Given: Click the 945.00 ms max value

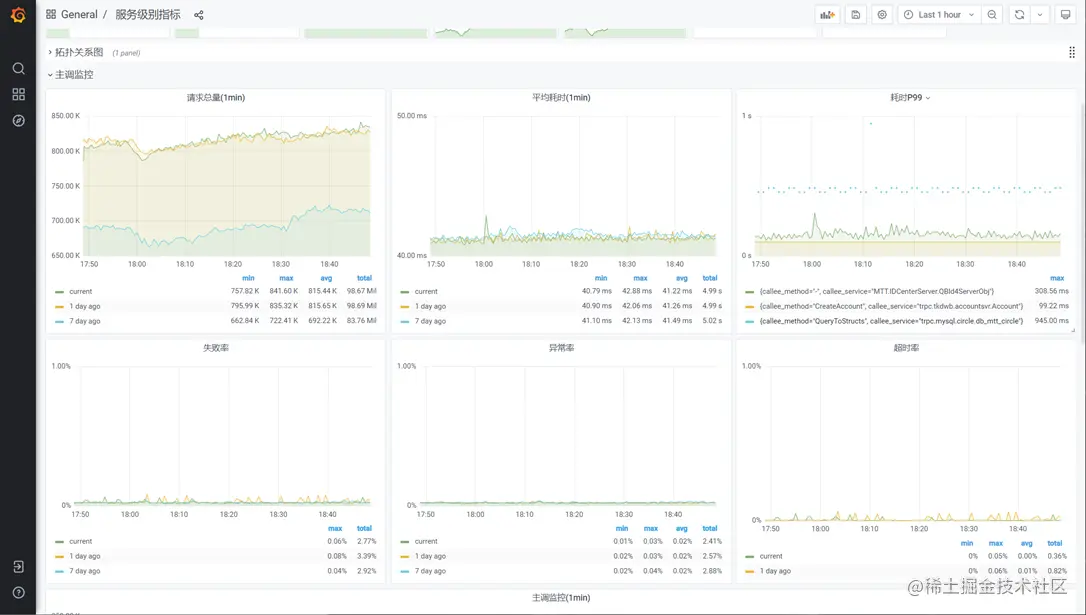Looking at the screenshot, I should (1051, 321).
